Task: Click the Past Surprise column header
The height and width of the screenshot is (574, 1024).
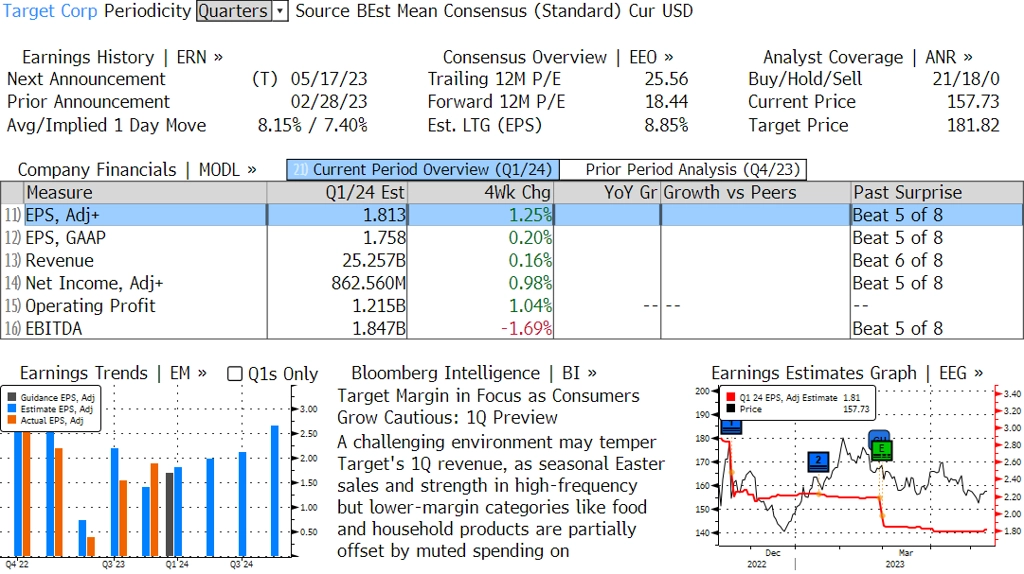Action: pos(936,193)
